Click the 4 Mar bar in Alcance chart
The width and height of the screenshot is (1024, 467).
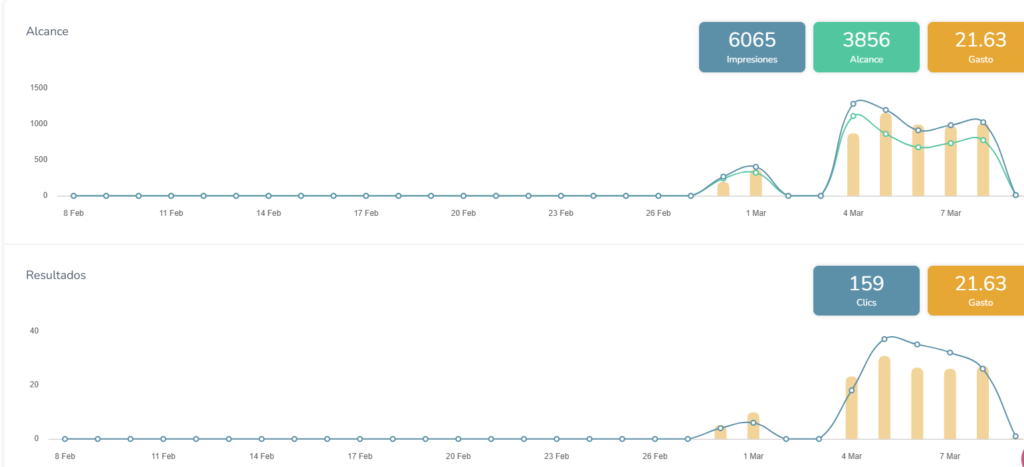coord(853,165)
